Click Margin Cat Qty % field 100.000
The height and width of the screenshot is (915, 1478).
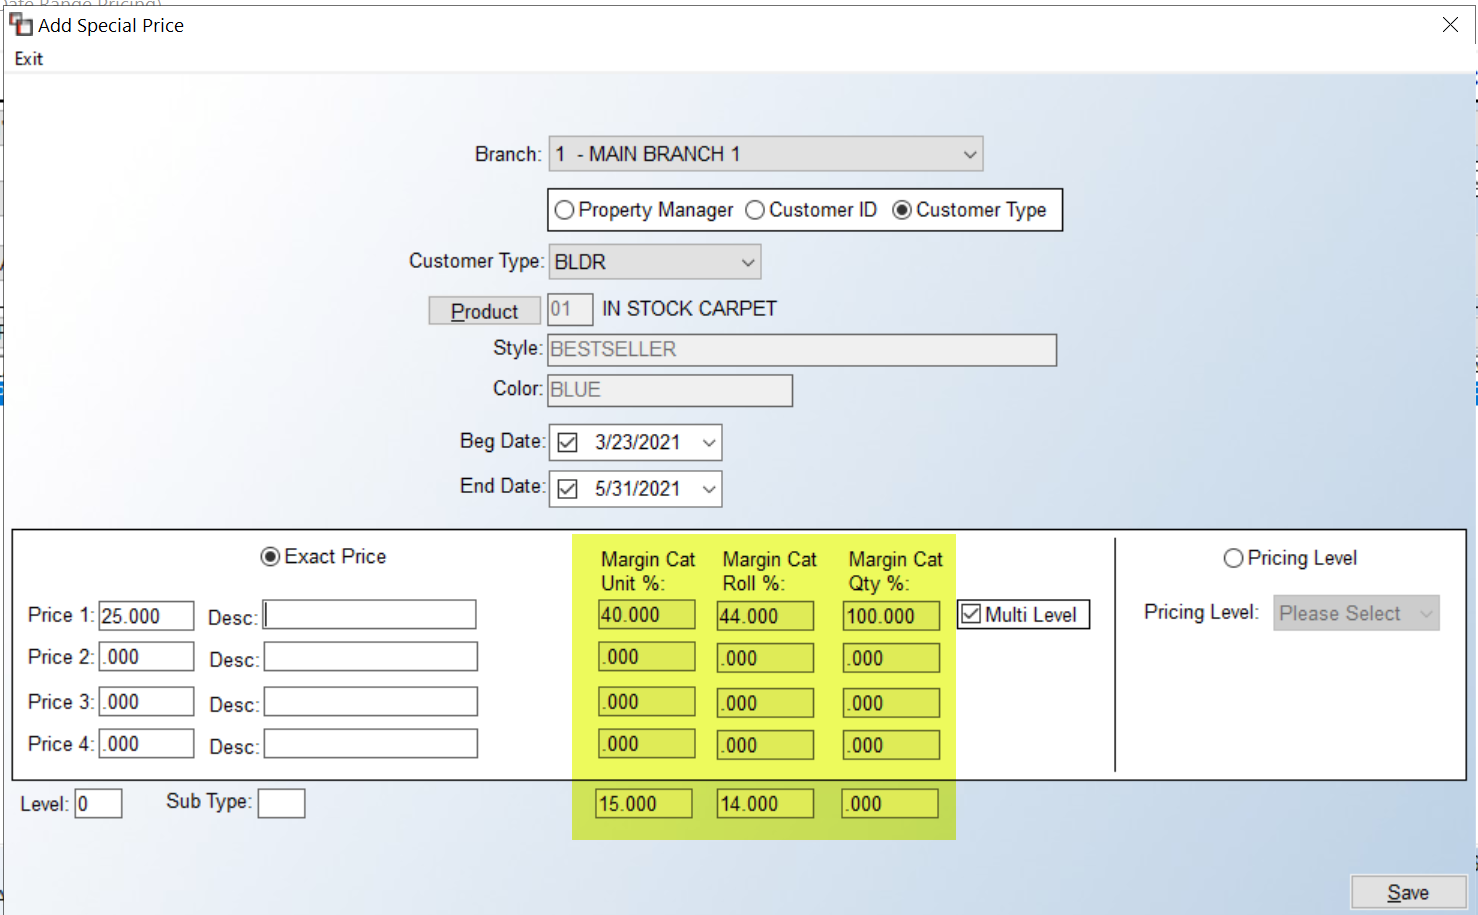[x=891, y=616]
